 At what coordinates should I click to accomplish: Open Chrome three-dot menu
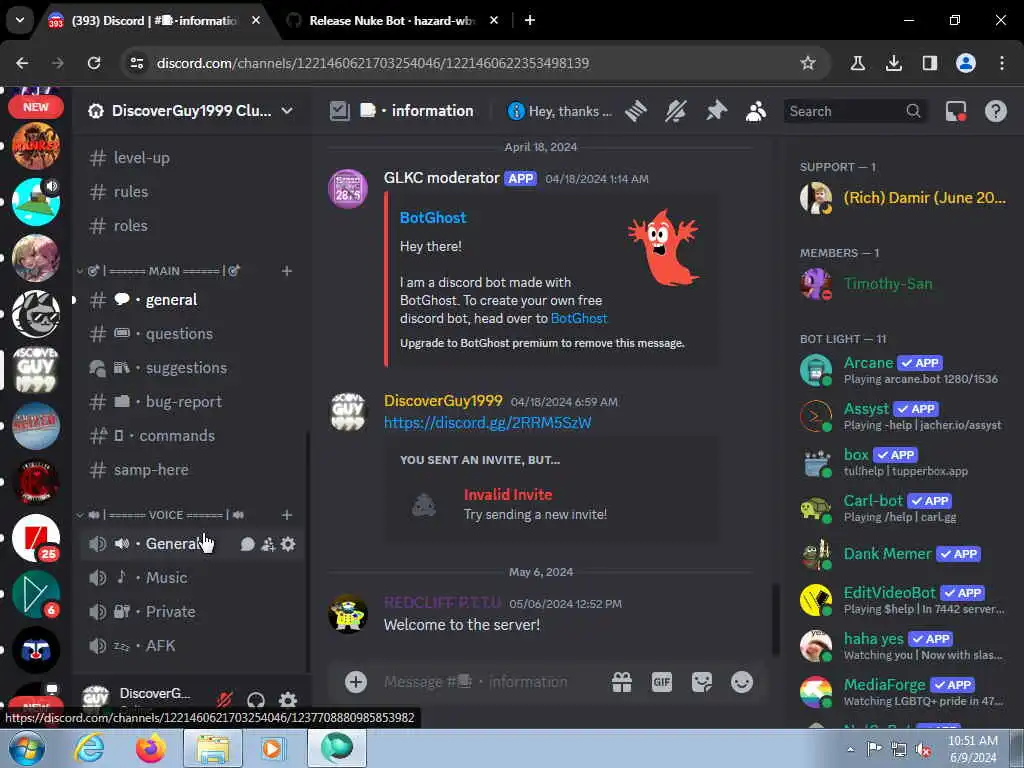tap(1002, 63)
